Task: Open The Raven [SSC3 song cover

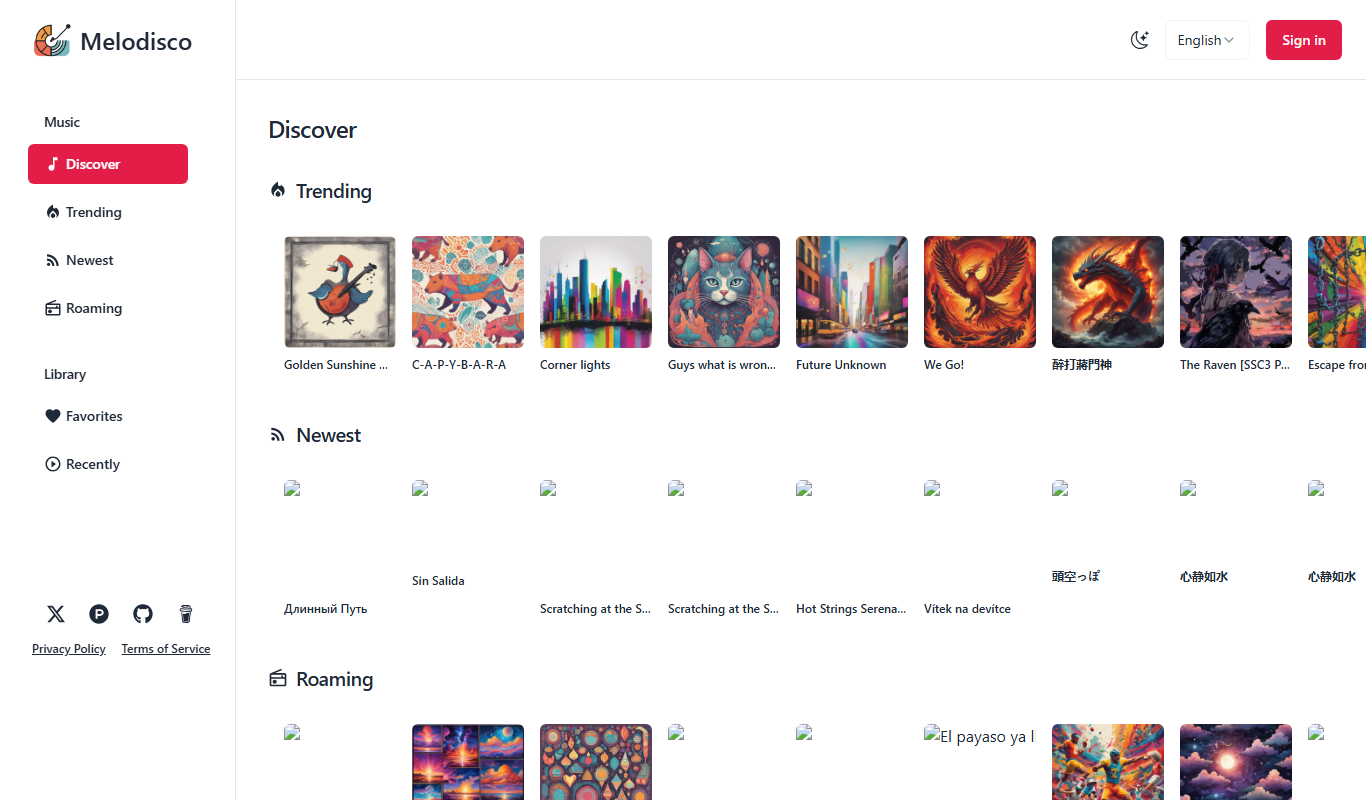Action: tap(1236, 292)
